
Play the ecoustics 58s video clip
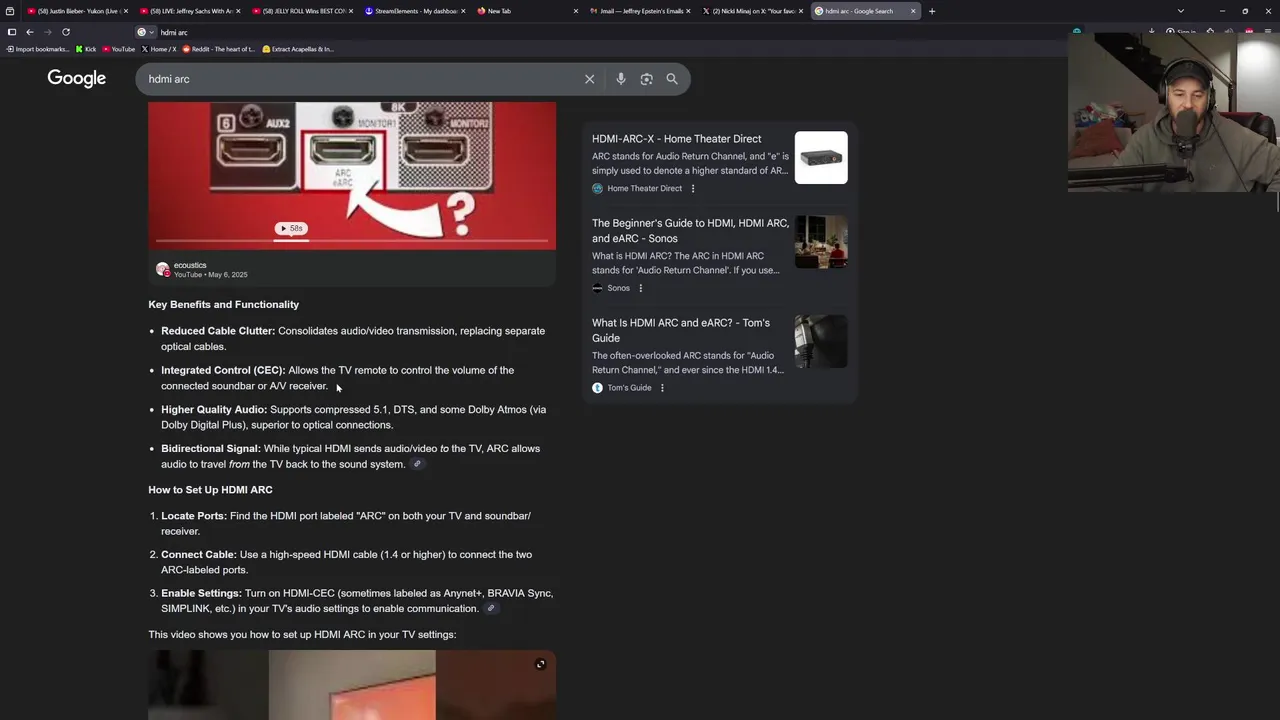coord(291,228)
